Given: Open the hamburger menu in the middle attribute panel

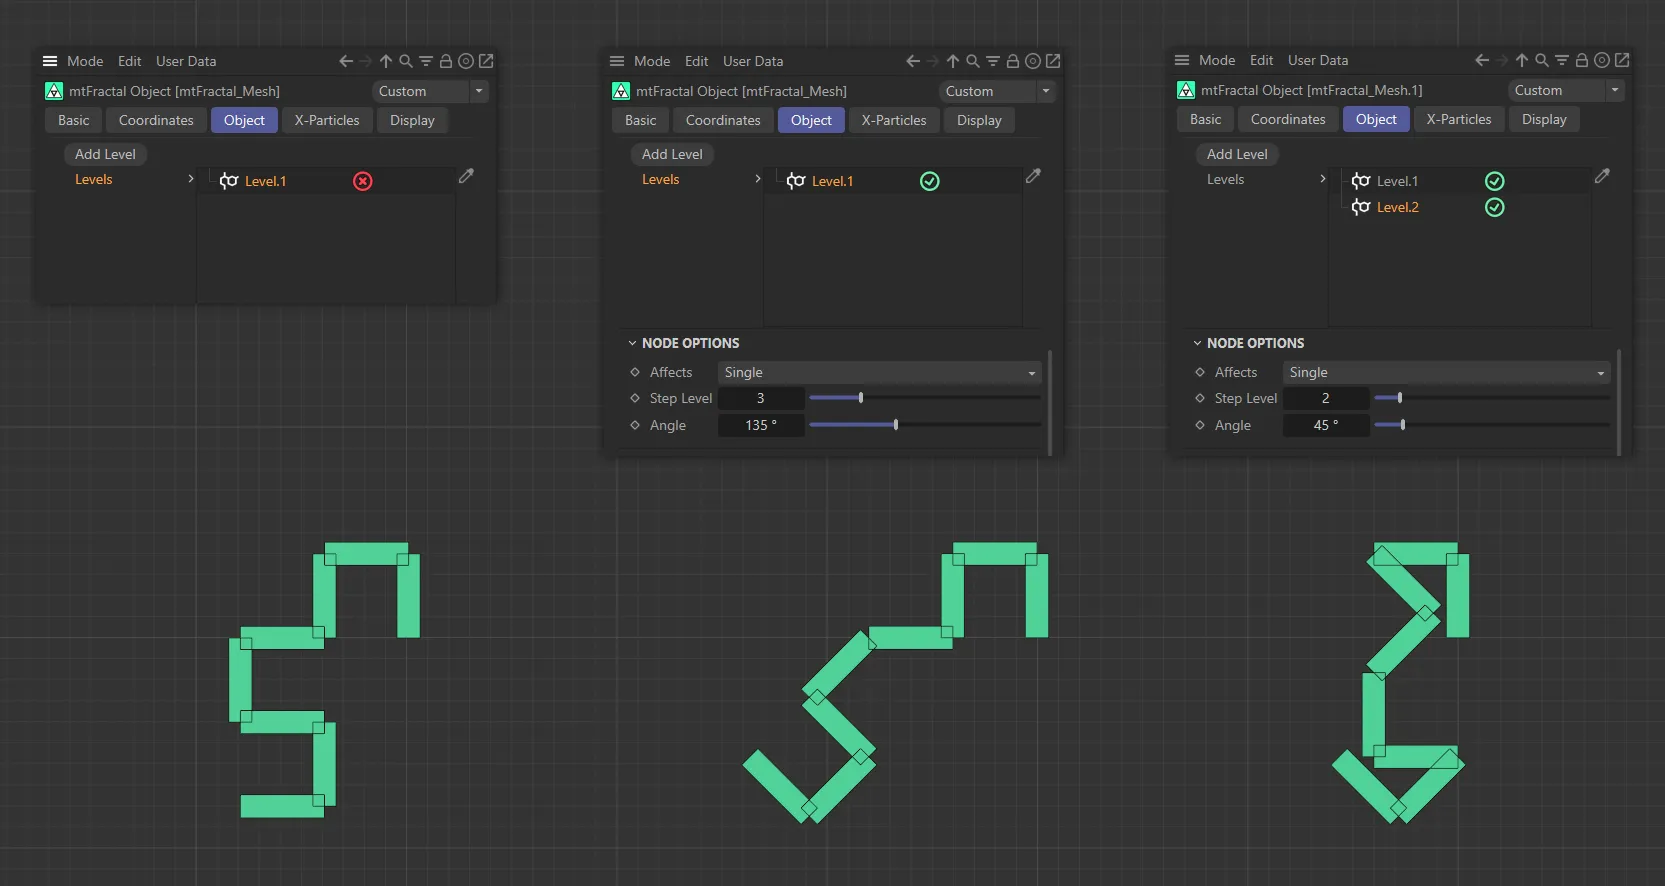Looking at the screenshot, I should pos(617,61).
